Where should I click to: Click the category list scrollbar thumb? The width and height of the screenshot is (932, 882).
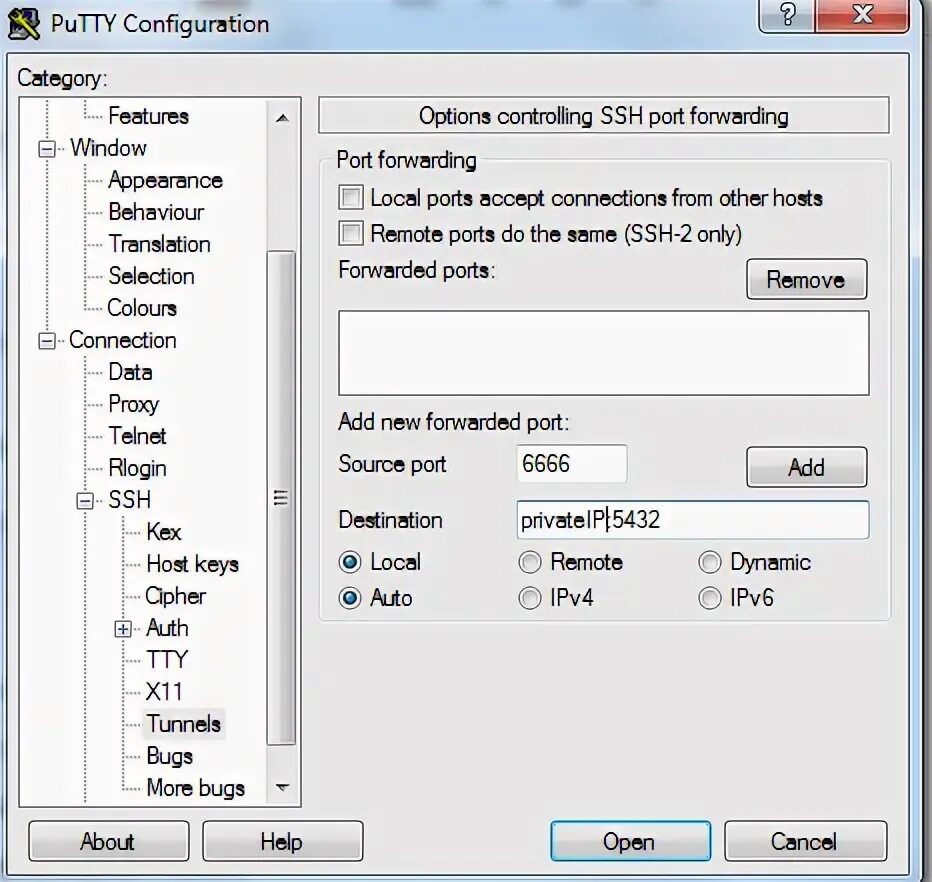point(281,497)
